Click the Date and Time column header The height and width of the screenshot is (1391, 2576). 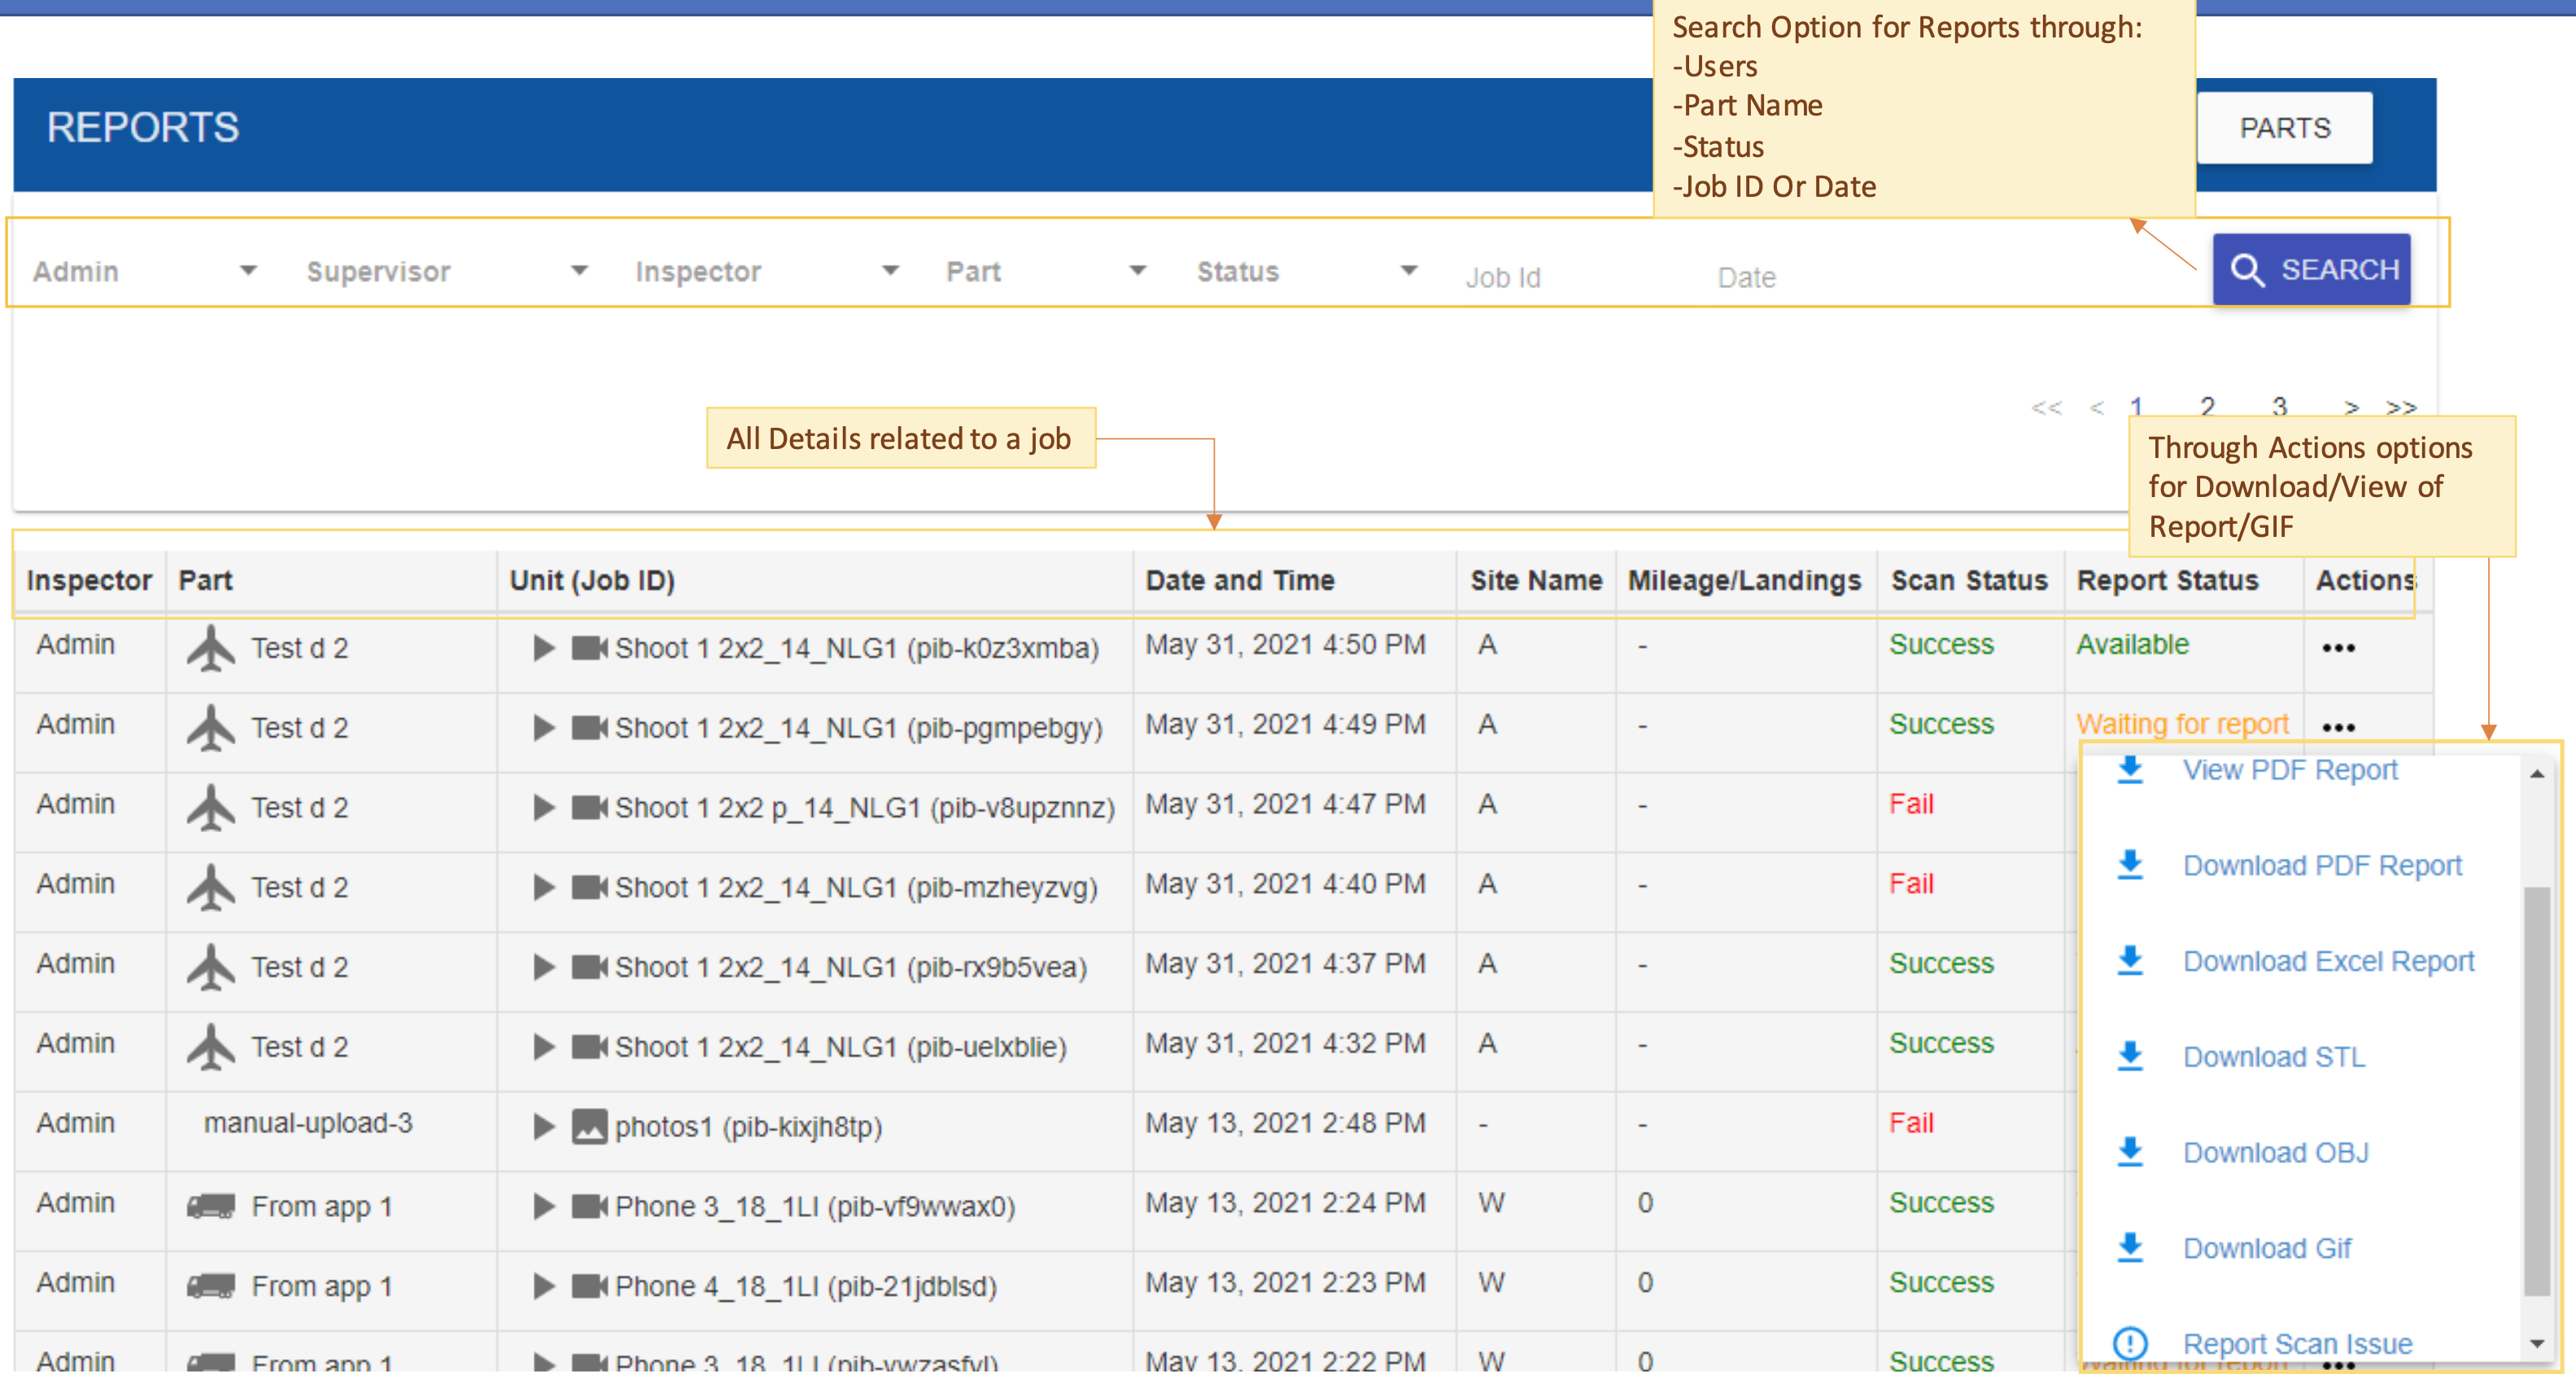tap(1240, 580)
